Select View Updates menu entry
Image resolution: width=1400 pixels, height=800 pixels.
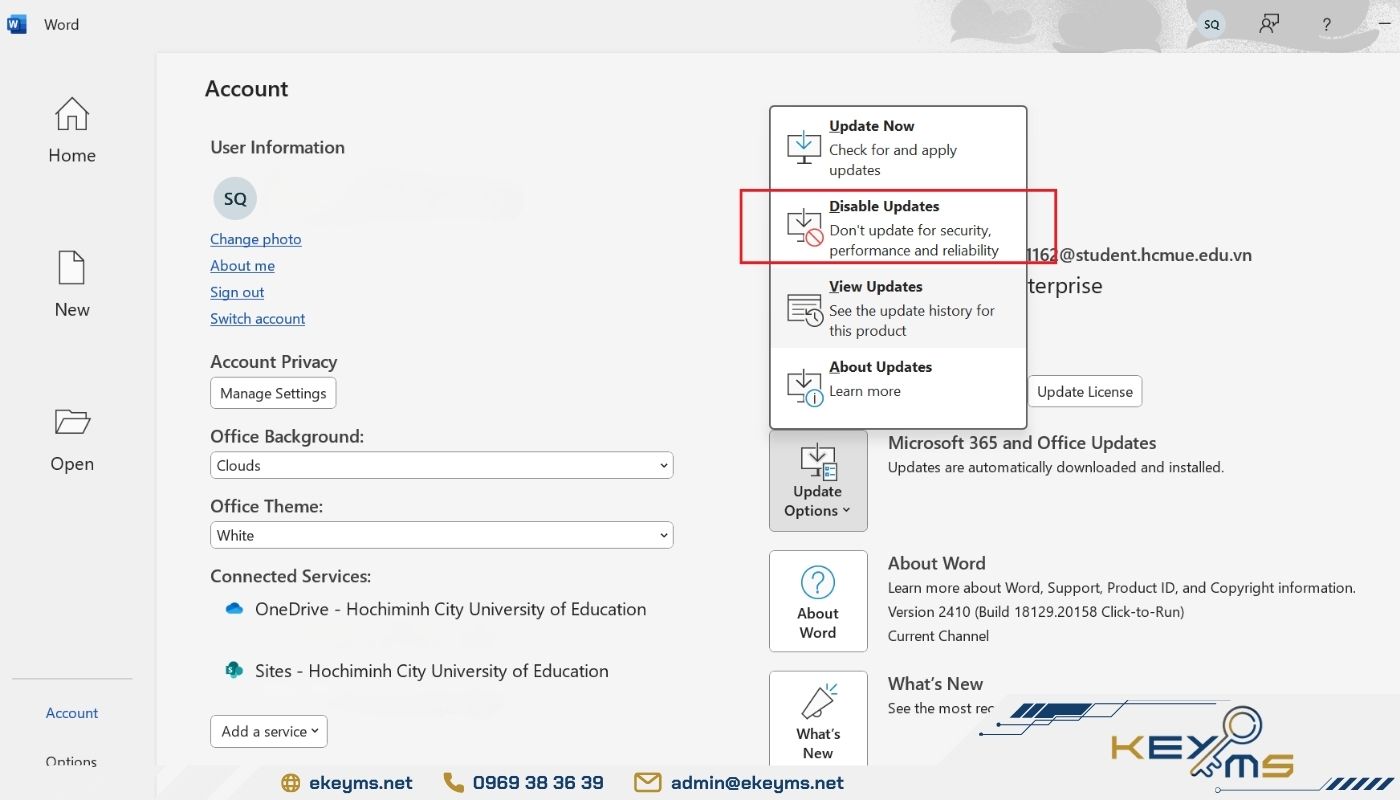tap(898, 307)
